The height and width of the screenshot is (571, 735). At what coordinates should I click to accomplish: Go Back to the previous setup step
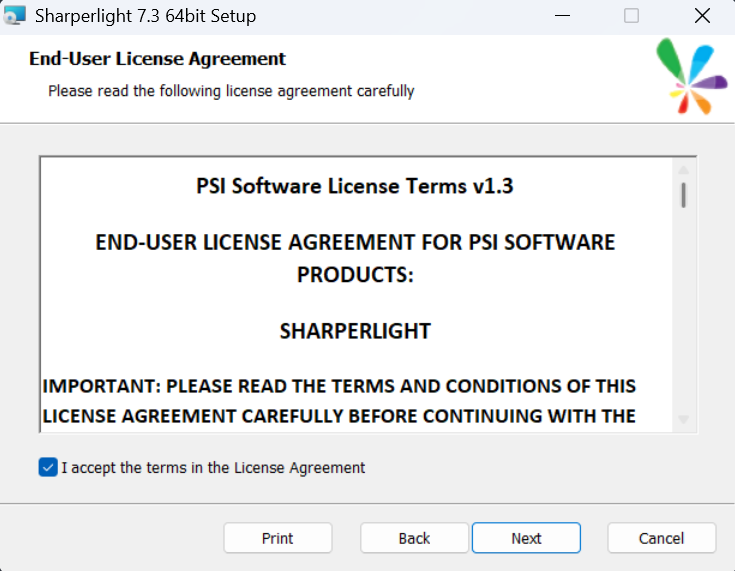(414, 538)
